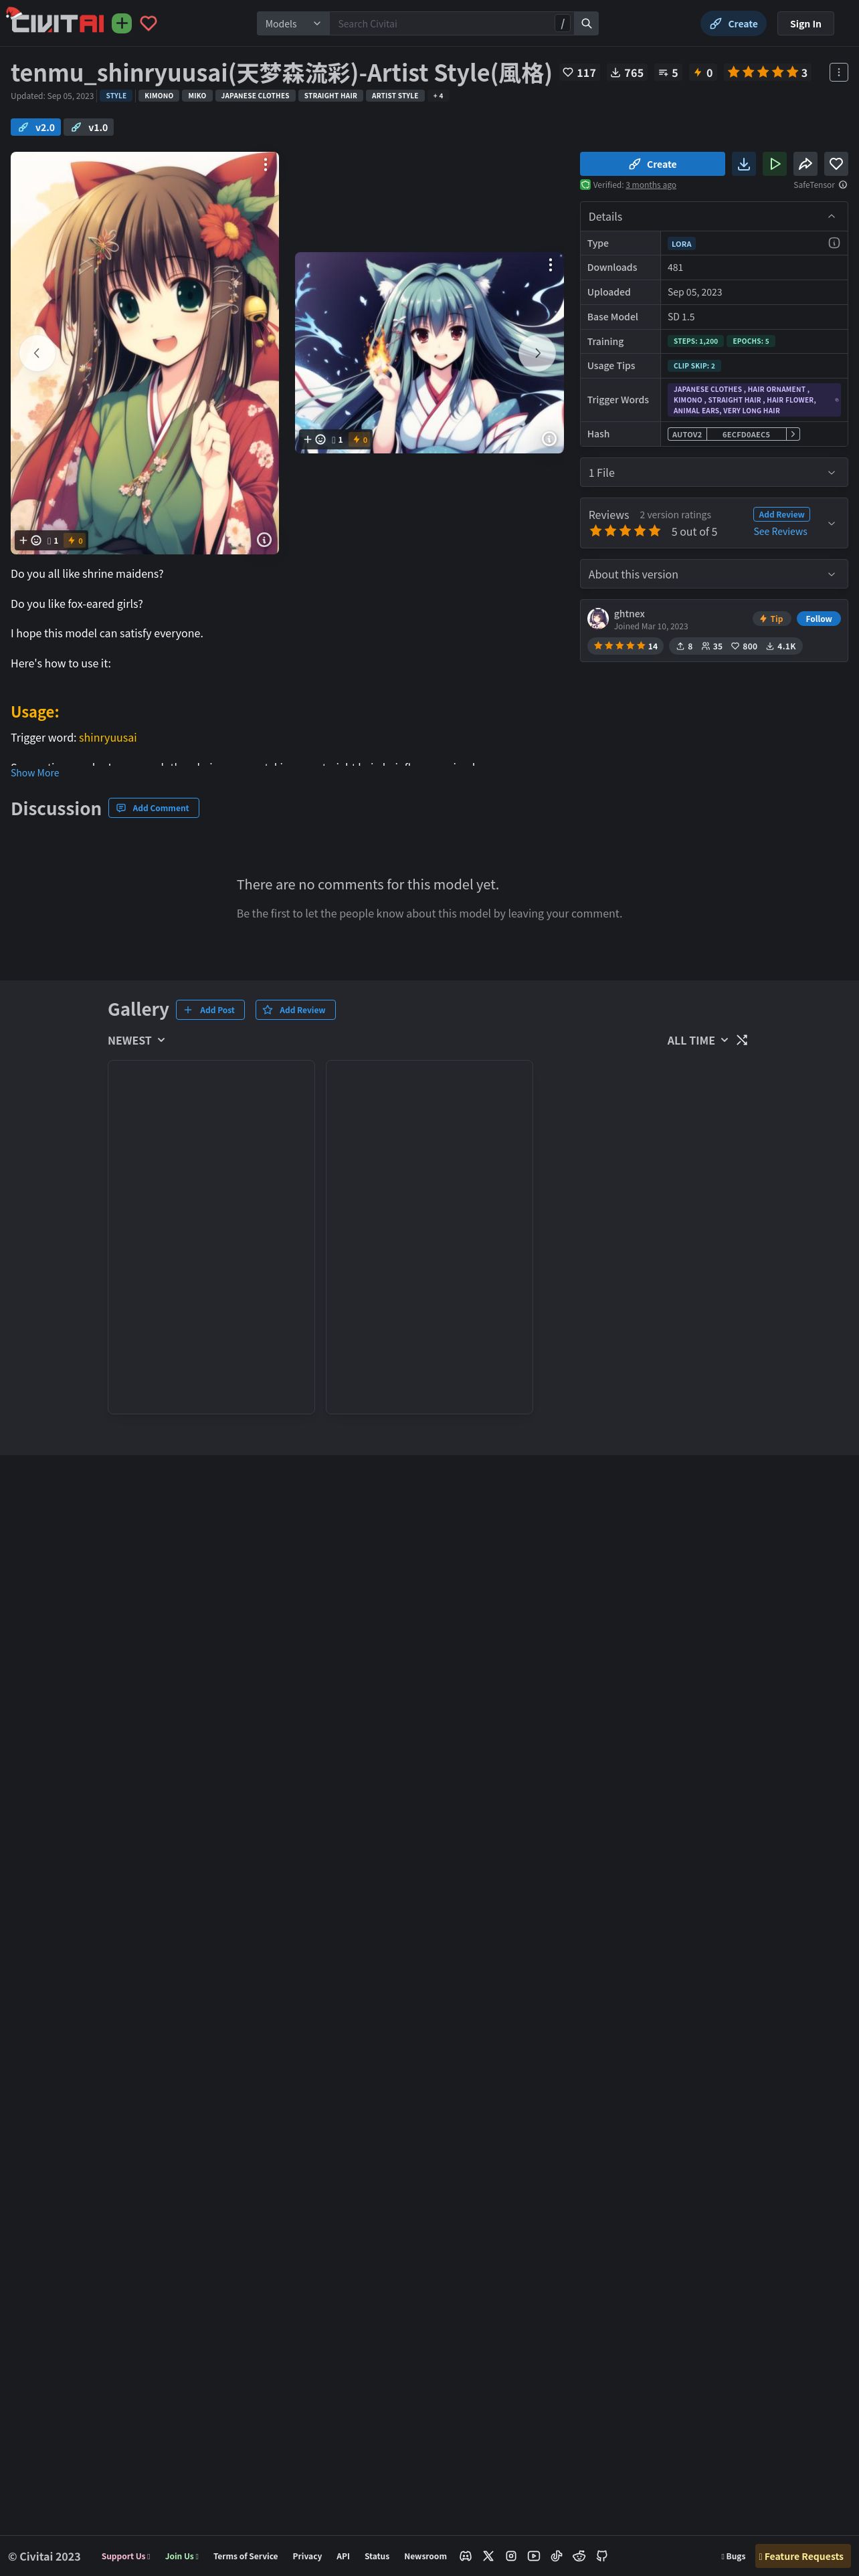Copy the trigger words block
The image size is (859, 2576).
tap(754, 400)
